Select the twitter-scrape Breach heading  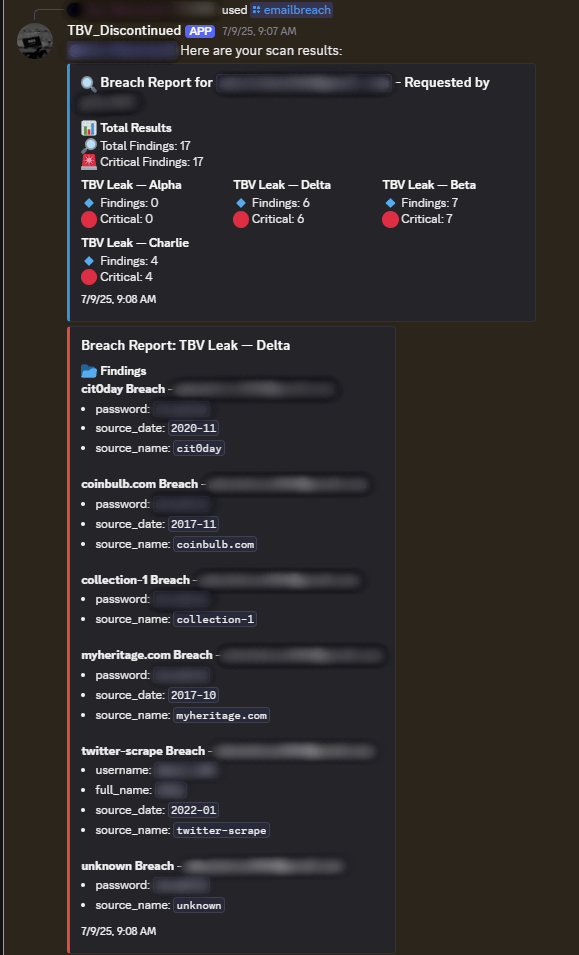(143, 750)
